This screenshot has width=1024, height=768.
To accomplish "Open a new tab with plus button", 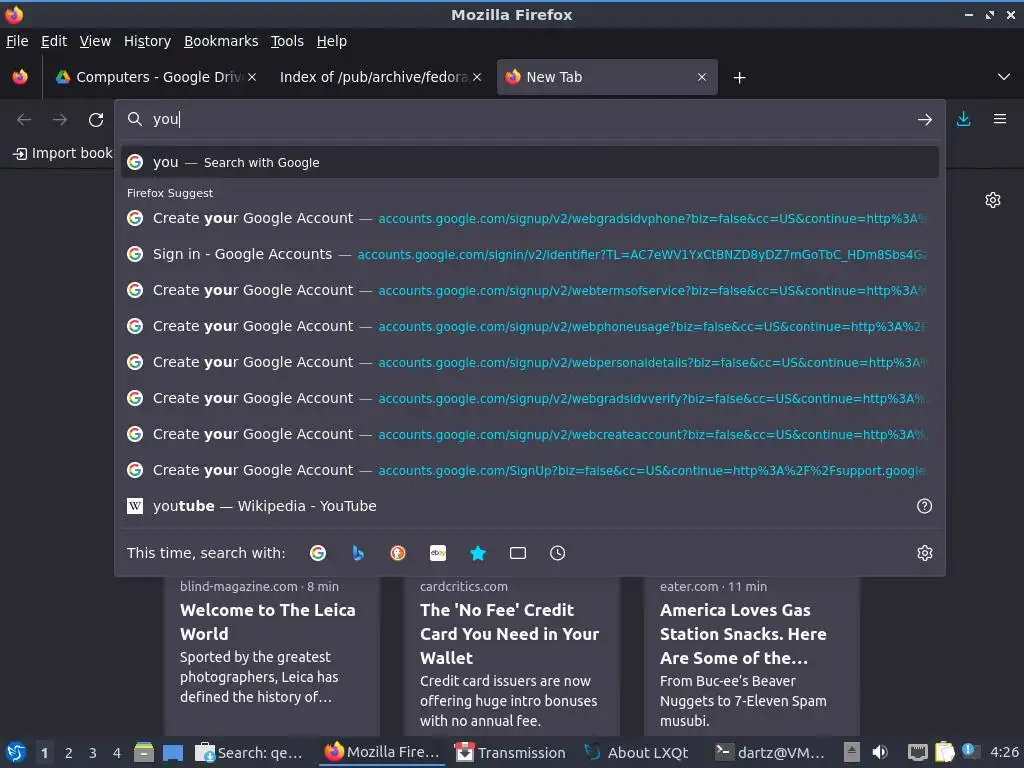I will (739, 78).
